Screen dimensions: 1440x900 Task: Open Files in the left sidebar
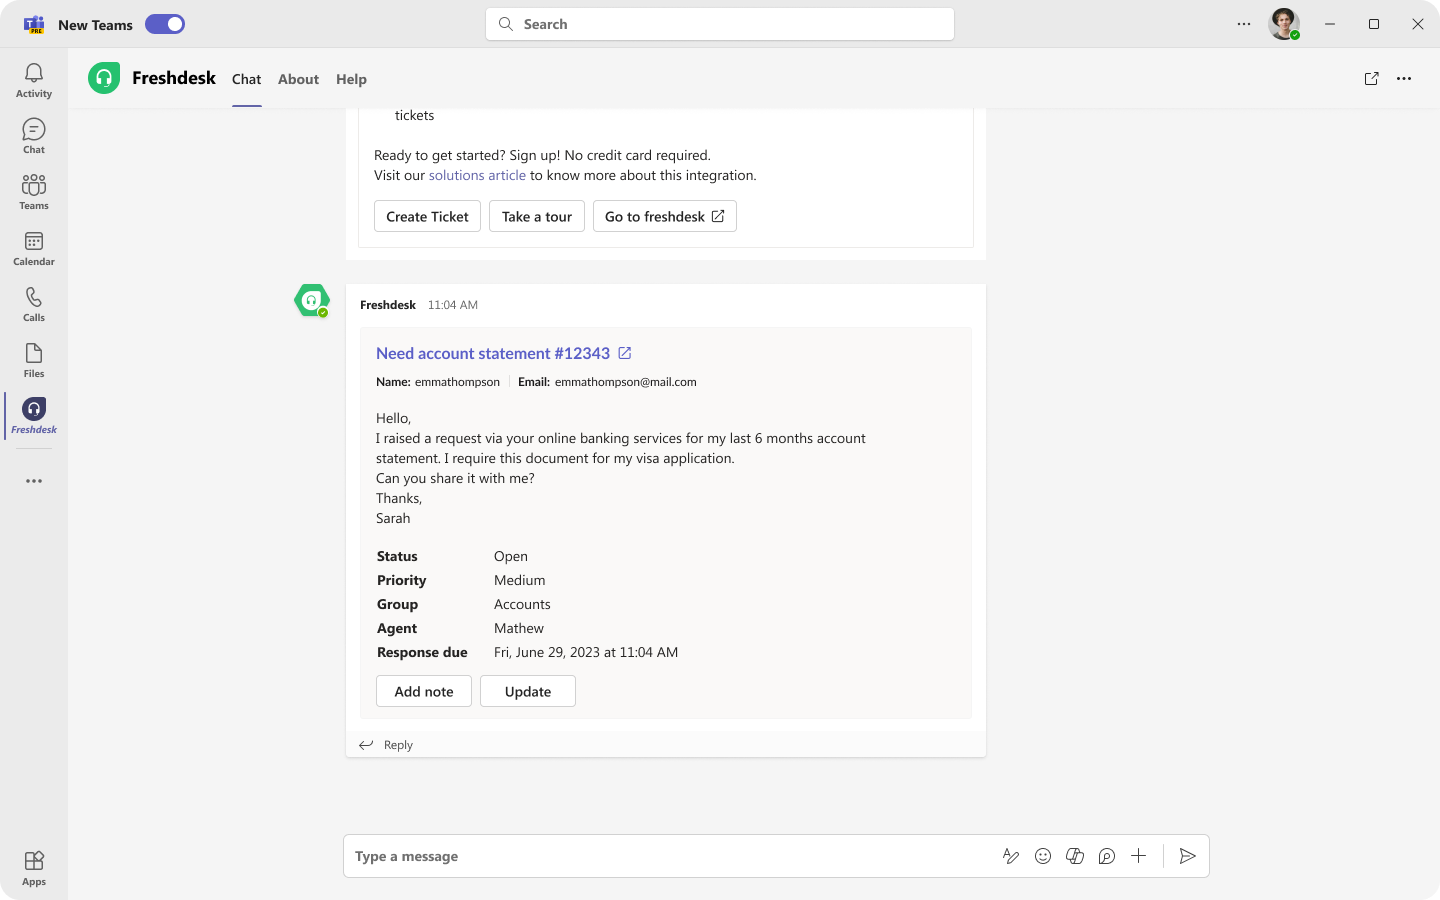(x=34, y=360)
